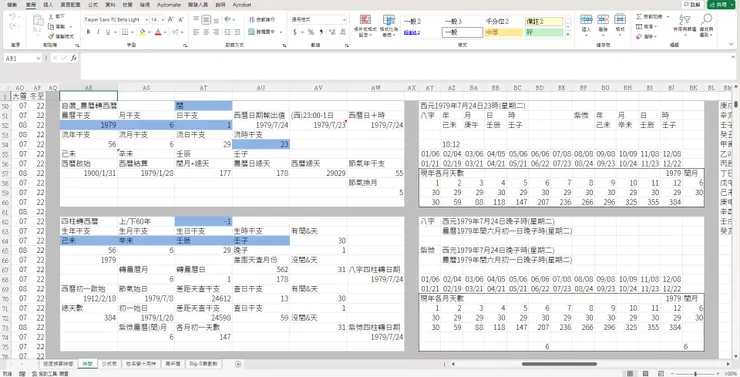Click the yellow fill color bucket
This screenshot has width=740, height=377.
coord(142,32)
